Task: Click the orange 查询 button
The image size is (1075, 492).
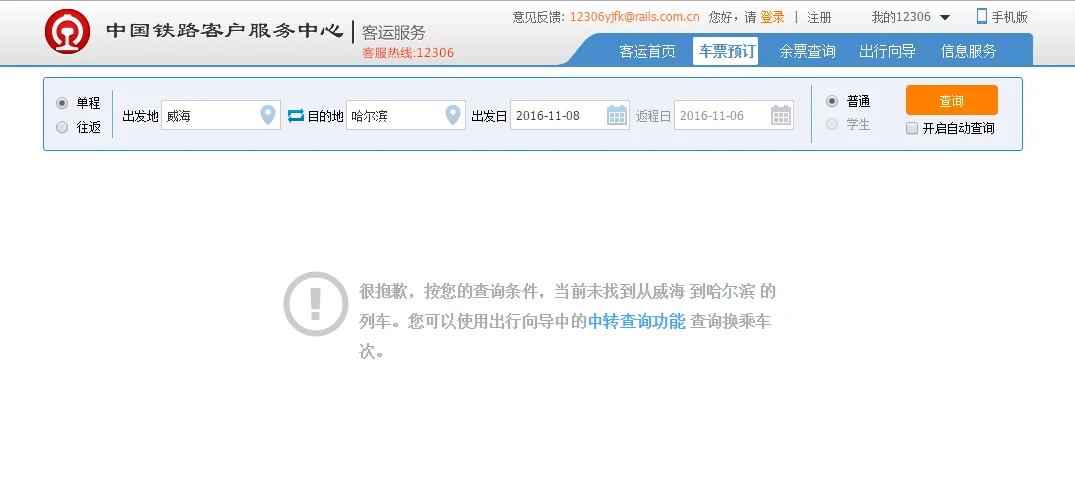Action: point(952,100)
